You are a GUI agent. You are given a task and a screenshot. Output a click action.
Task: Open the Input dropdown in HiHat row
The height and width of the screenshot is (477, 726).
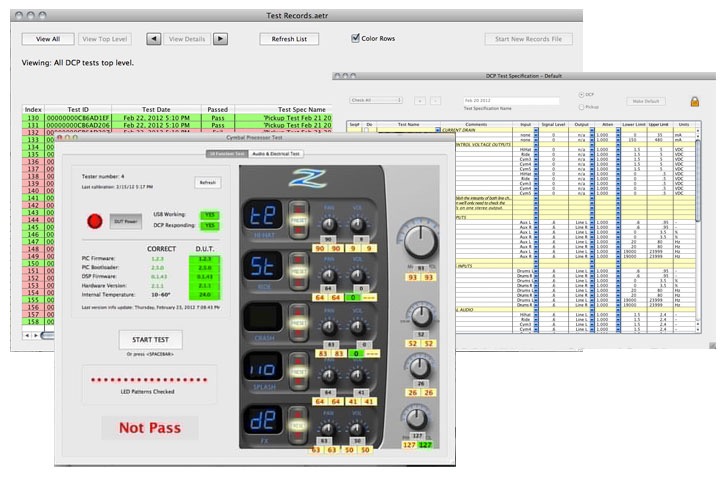tap(536, 150)
